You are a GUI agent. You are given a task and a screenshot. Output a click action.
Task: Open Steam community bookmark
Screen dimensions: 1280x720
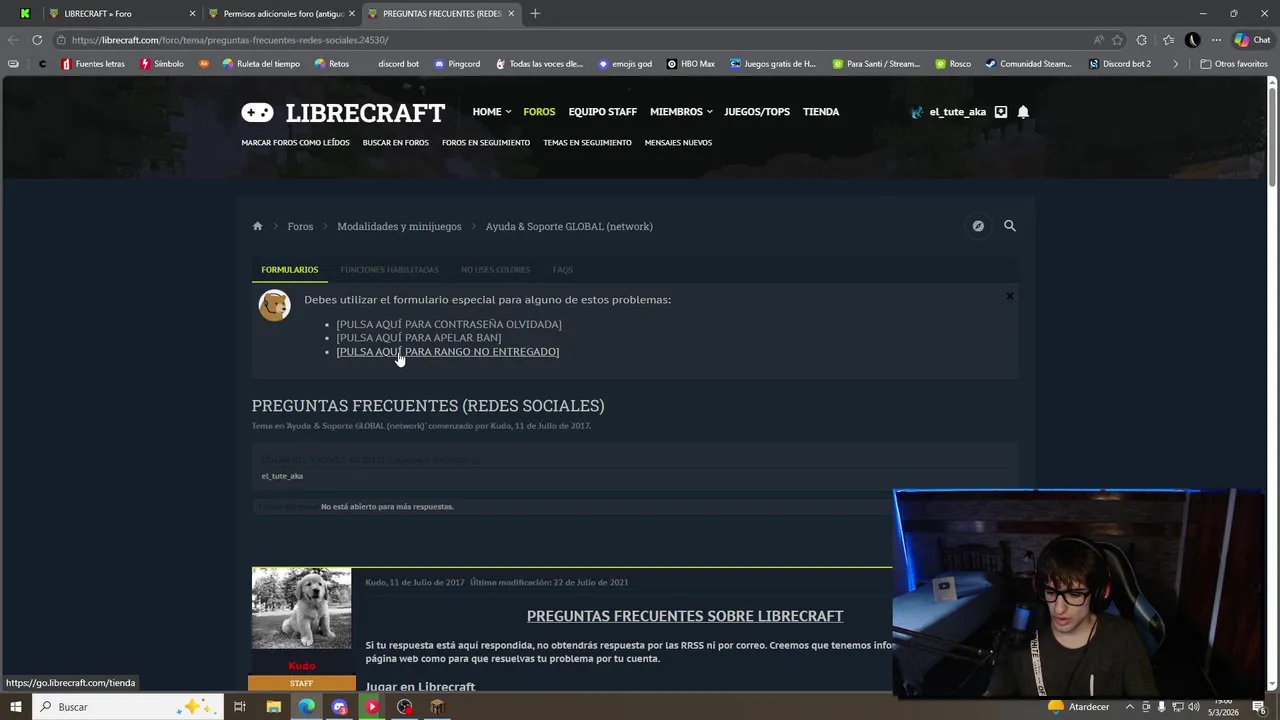pyautogui.click(x=1028, y=64)
